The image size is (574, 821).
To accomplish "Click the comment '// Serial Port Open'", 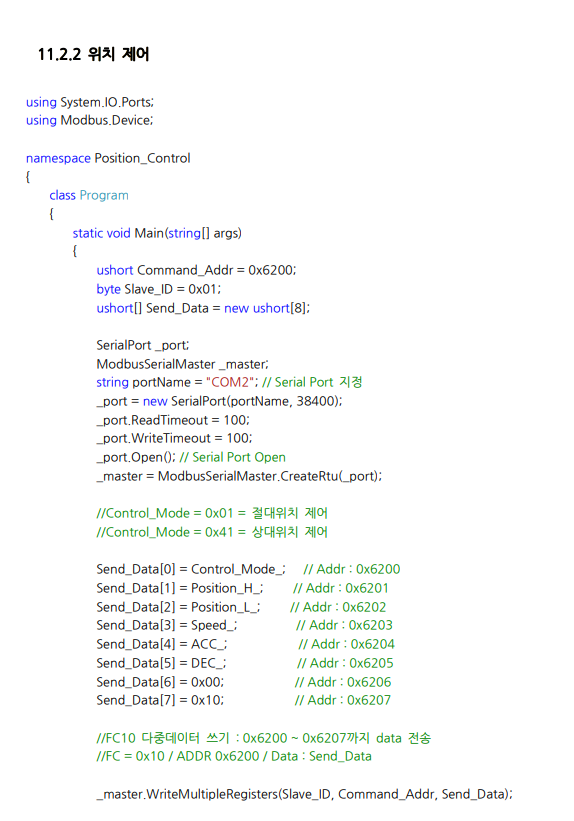I will coord(233,457).
